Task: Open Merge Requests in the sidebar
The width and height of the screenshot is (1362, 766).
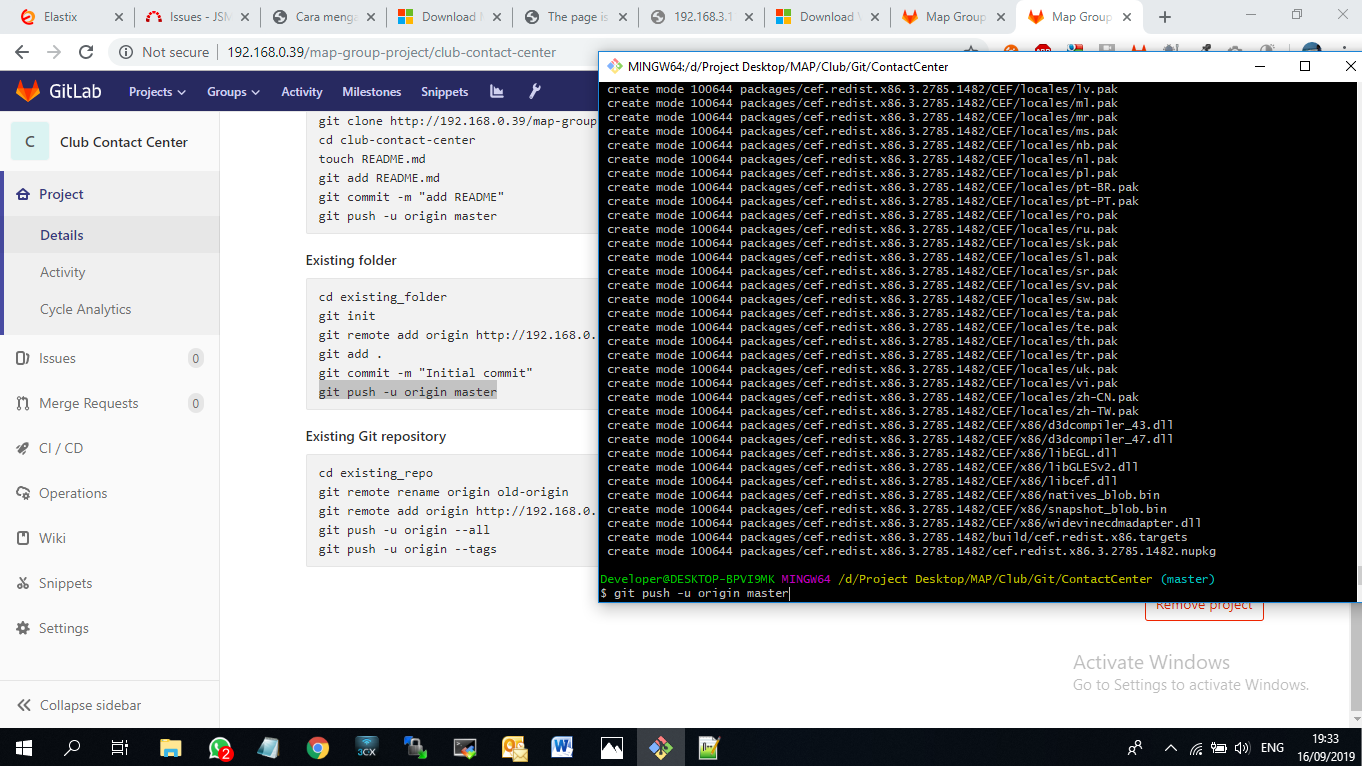Action: point(89,403)
